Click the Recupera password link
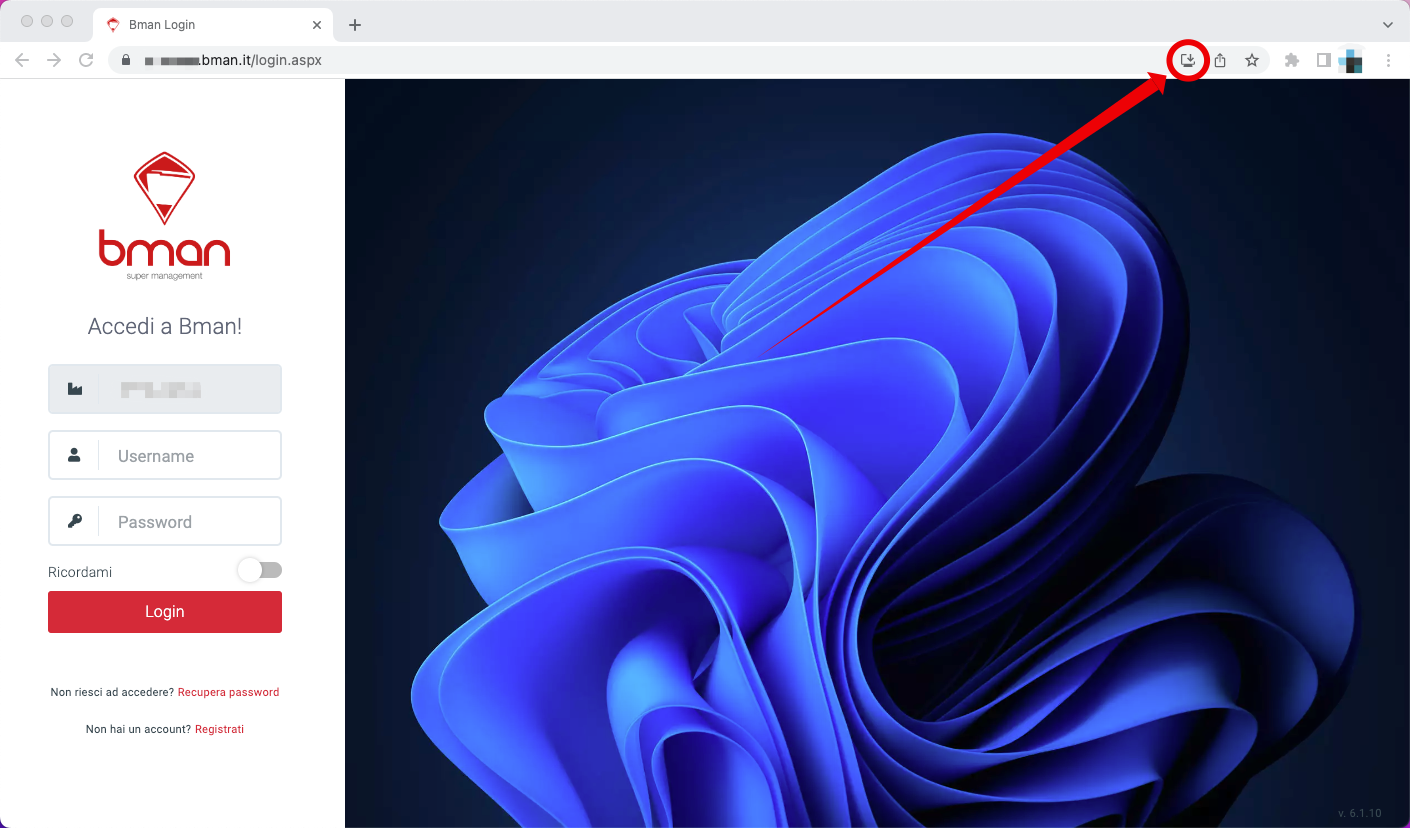Screen dimensions: 1410x828 click(x=228, y=692)
